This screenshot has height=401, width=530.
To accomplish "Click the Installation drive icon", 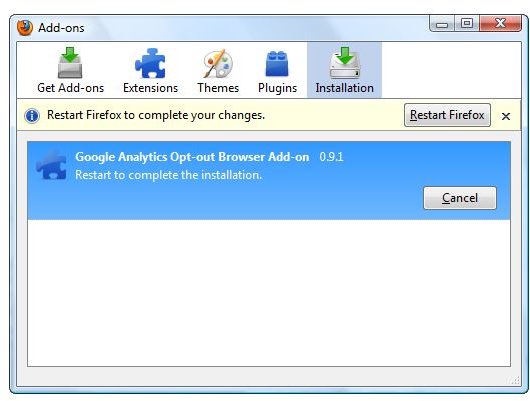I will (344, 63).
